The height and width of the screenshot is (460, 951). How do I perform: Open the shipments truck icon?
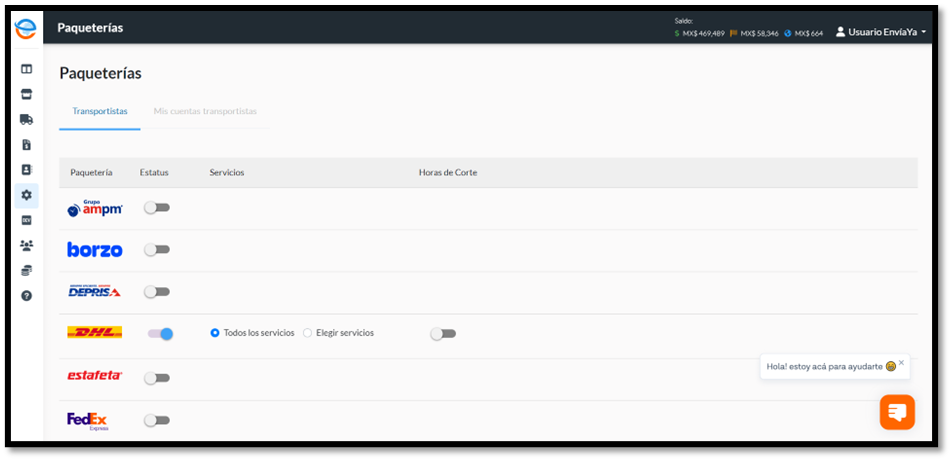(x=27, y=120)
